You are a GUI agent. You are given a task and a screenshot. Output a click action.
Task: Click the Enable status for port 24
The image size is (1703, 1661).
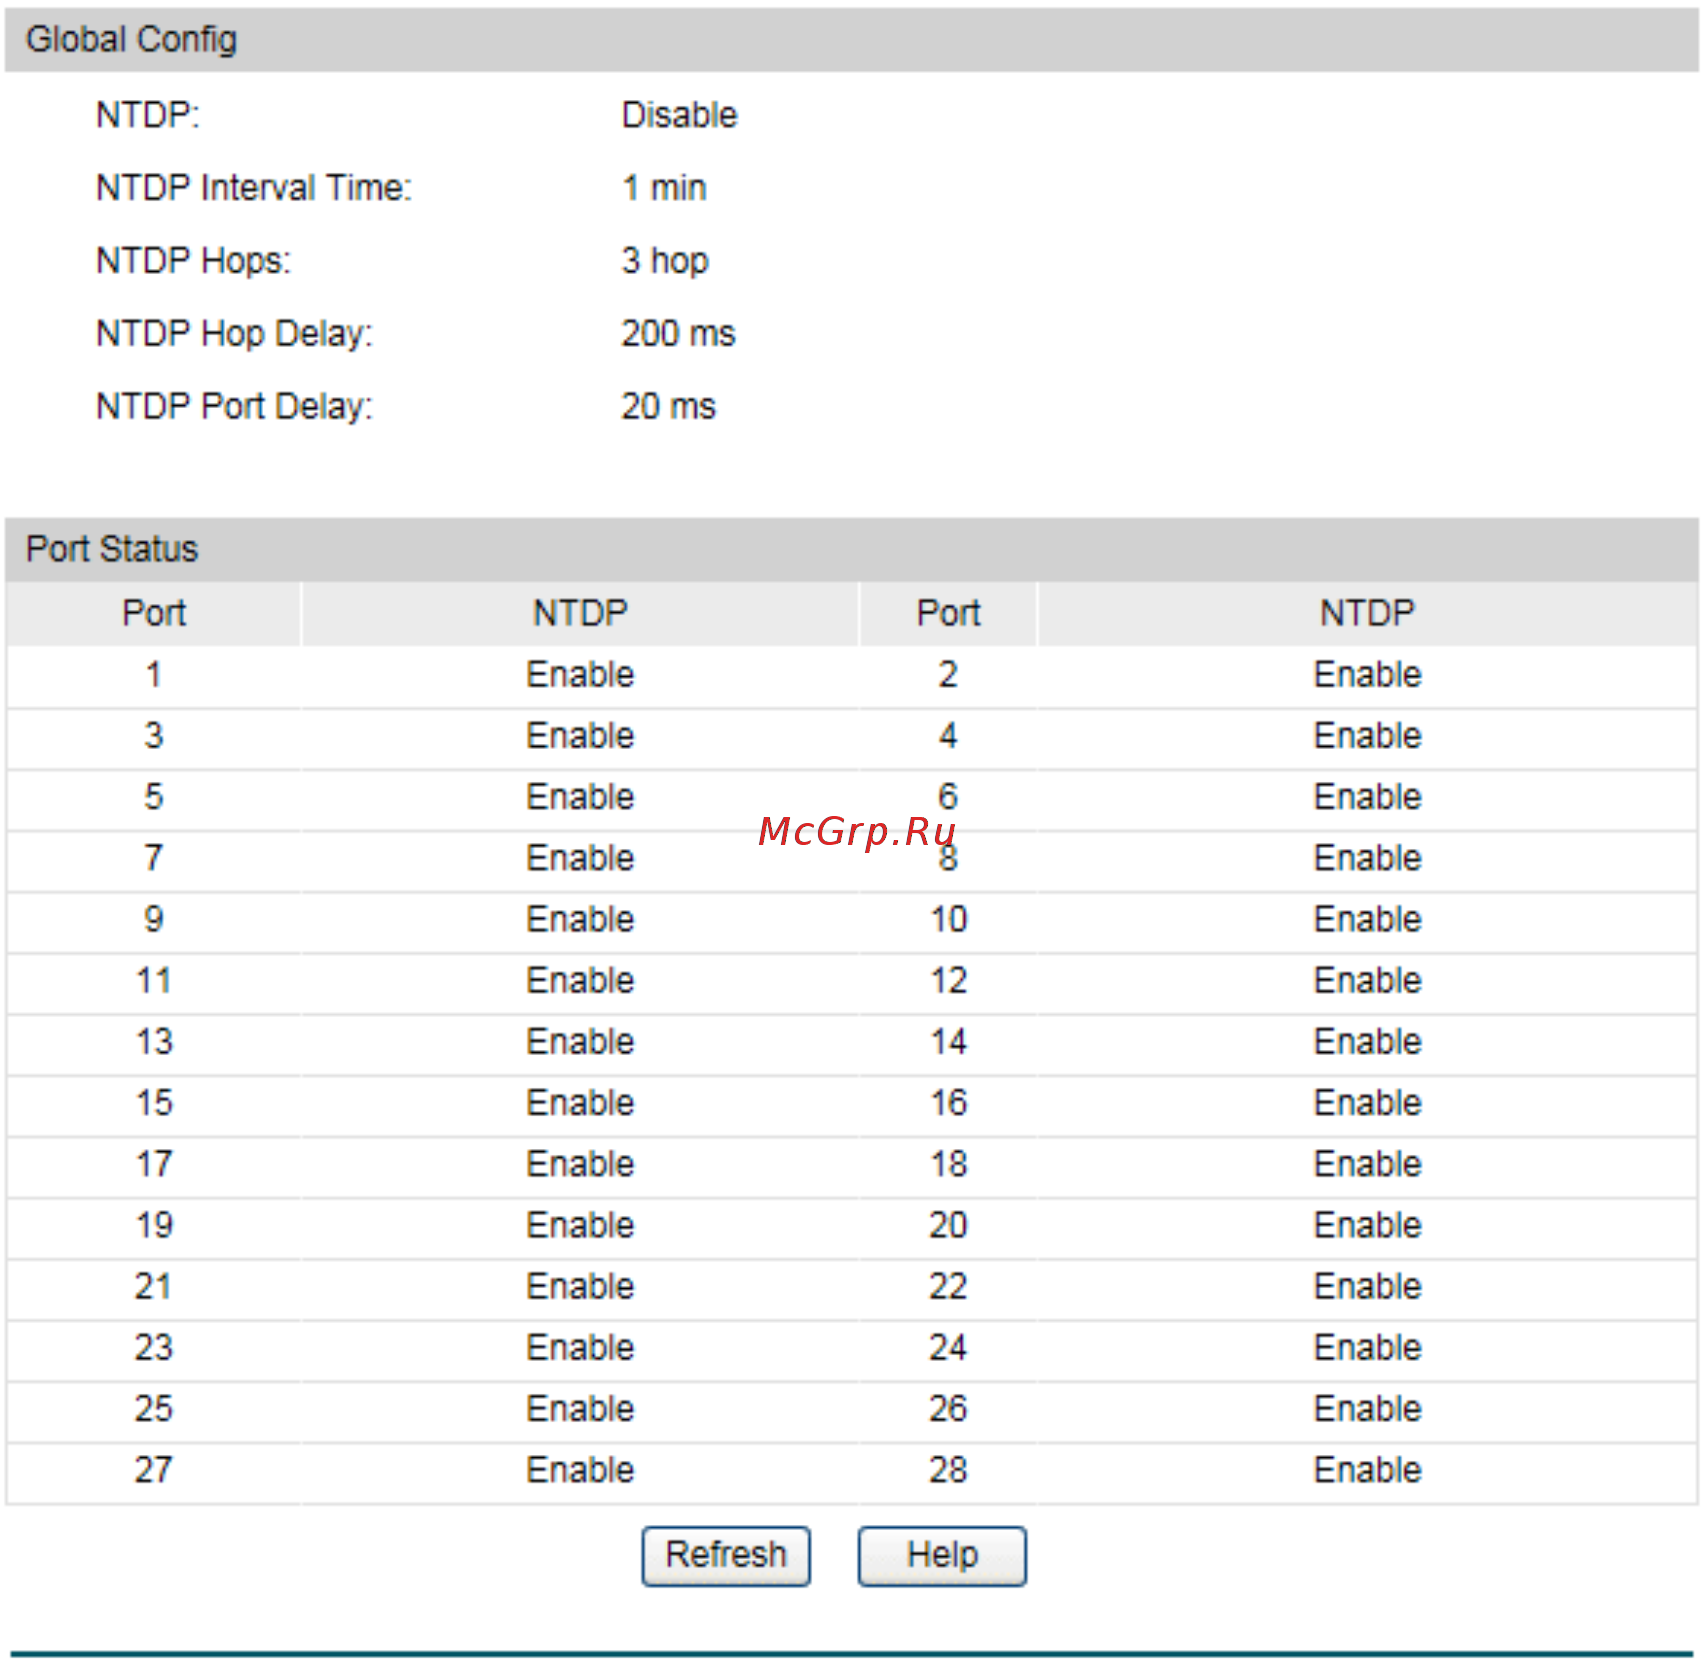tap(1367, 1348)
